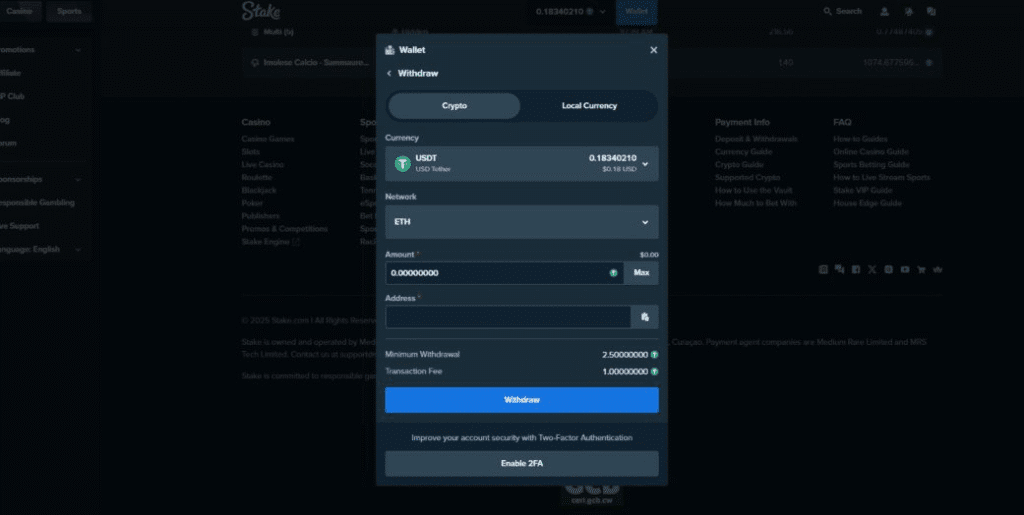Image resolution: width=1024 pixels, height=515 pixels.
Task: Go back using the Withdraw arrow
Action: (x=389, y=74)
